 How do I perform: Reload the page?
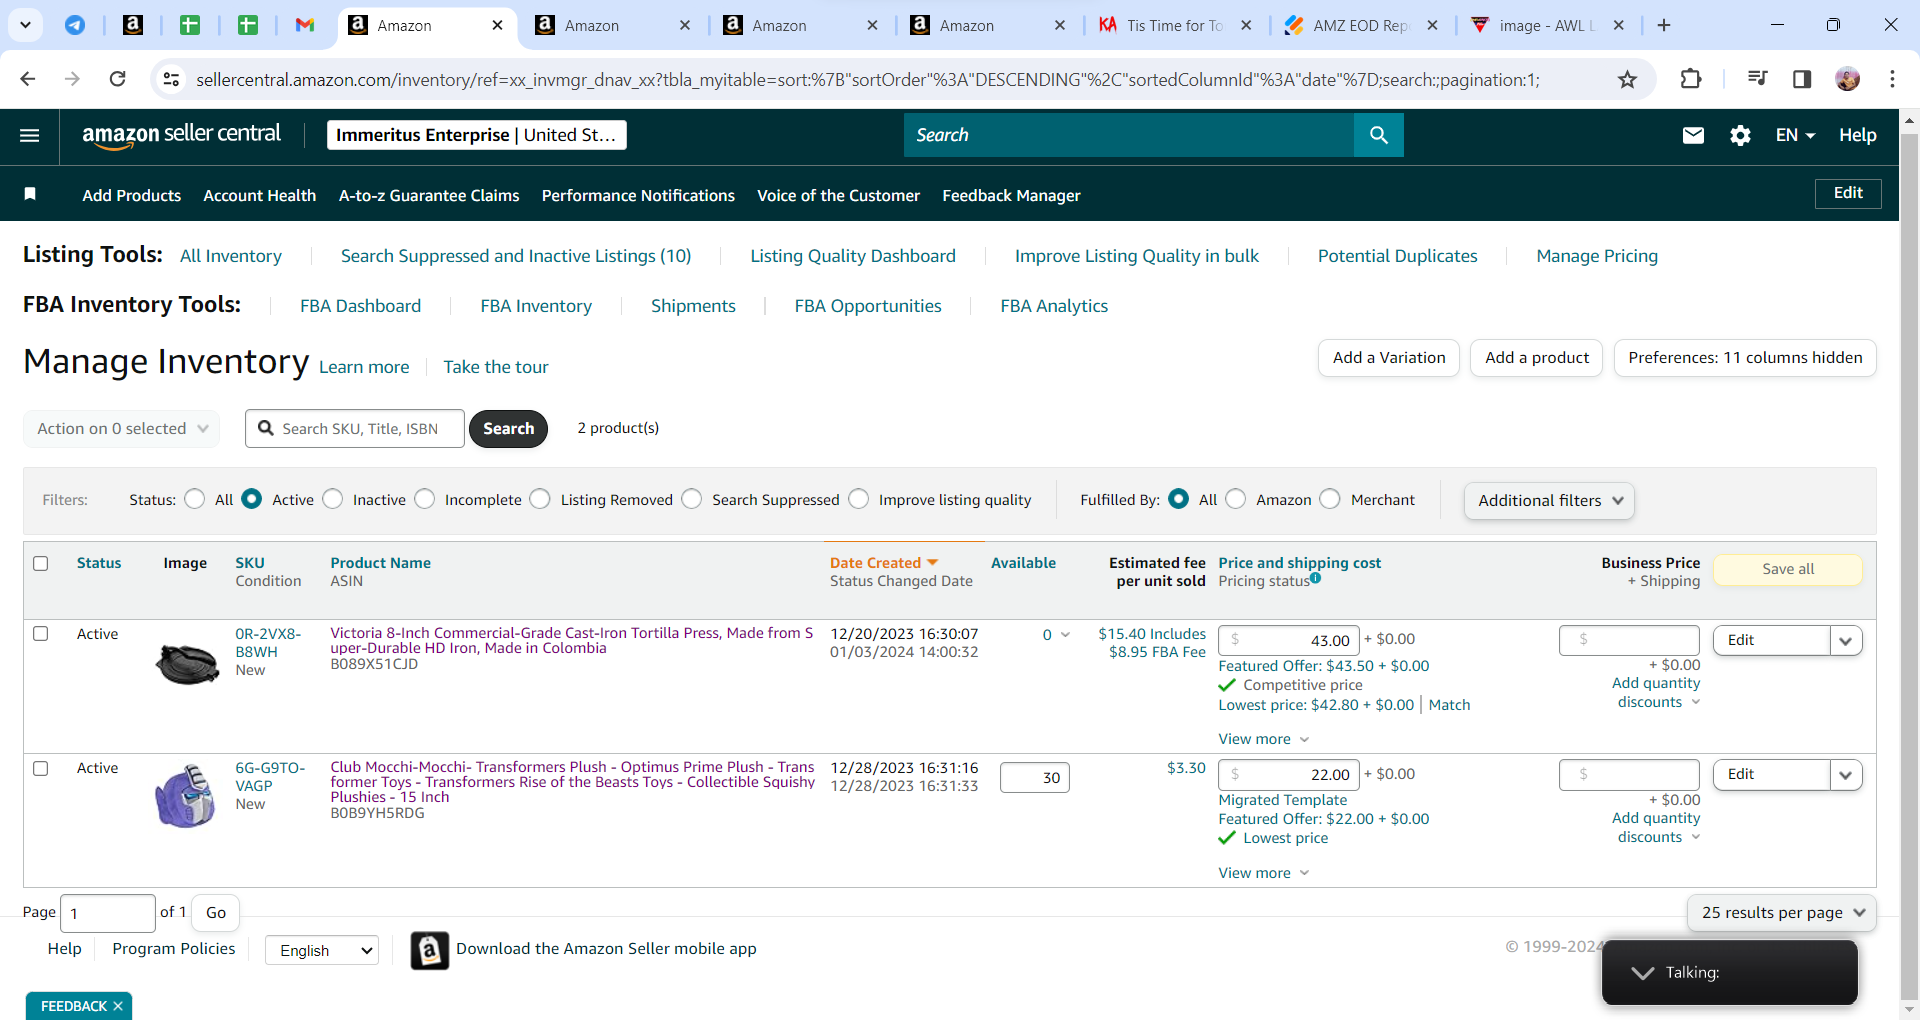117,79
